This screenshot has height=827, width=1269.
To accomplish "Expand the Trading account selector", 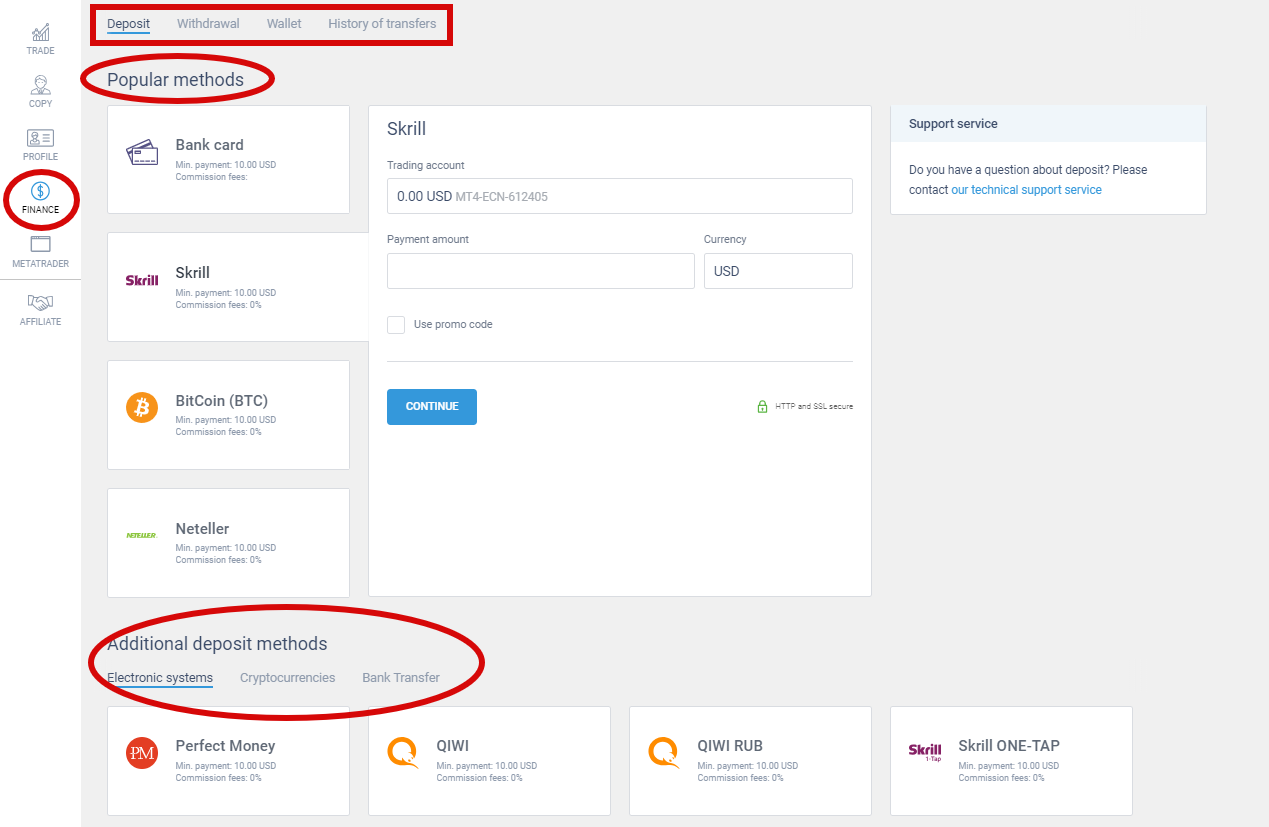I will [x=619, y=196].
